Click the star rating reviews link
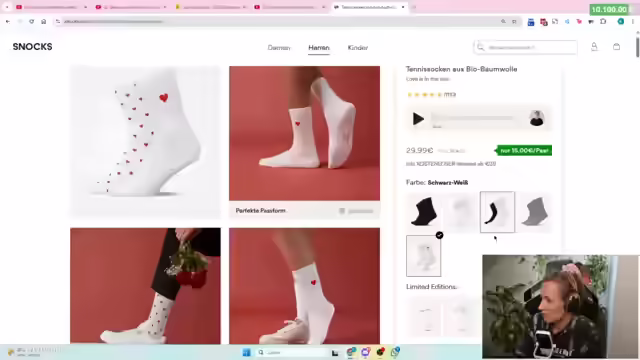640x360 pixels. pyautogui.click(x=431, y=95)
